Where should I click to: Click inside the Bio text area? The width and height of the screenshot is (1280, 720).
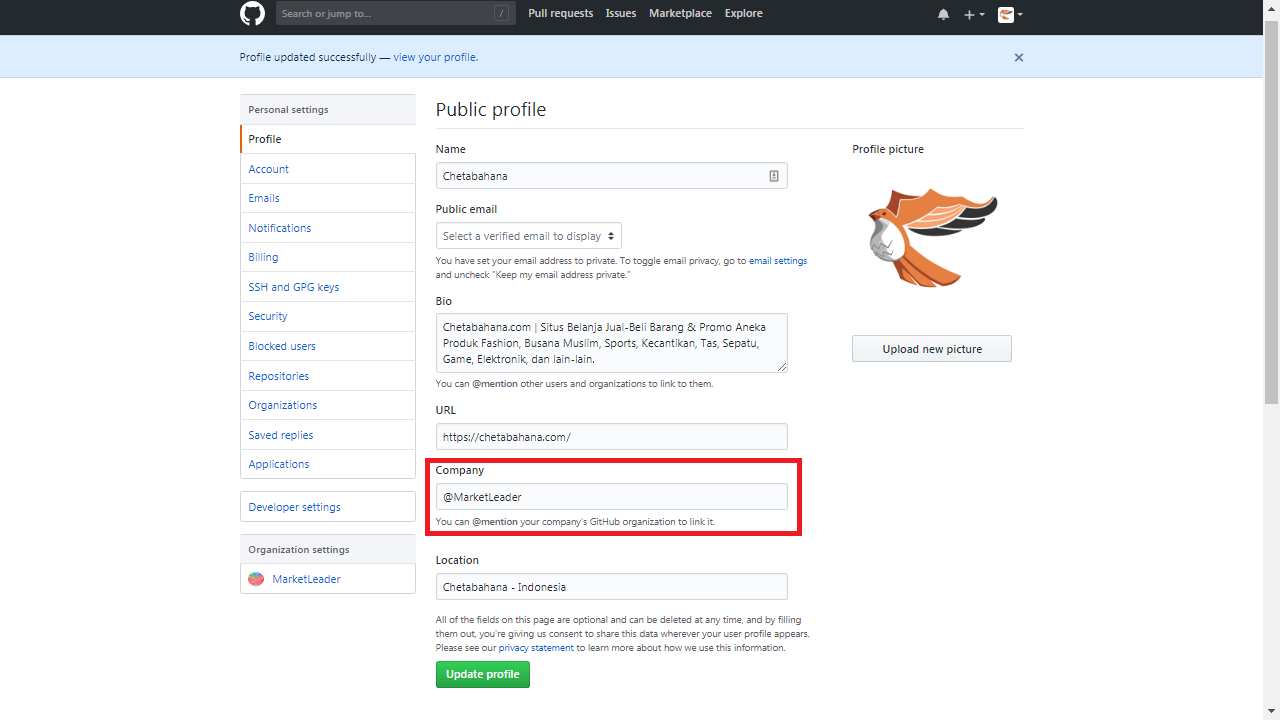tap(611, 343)
